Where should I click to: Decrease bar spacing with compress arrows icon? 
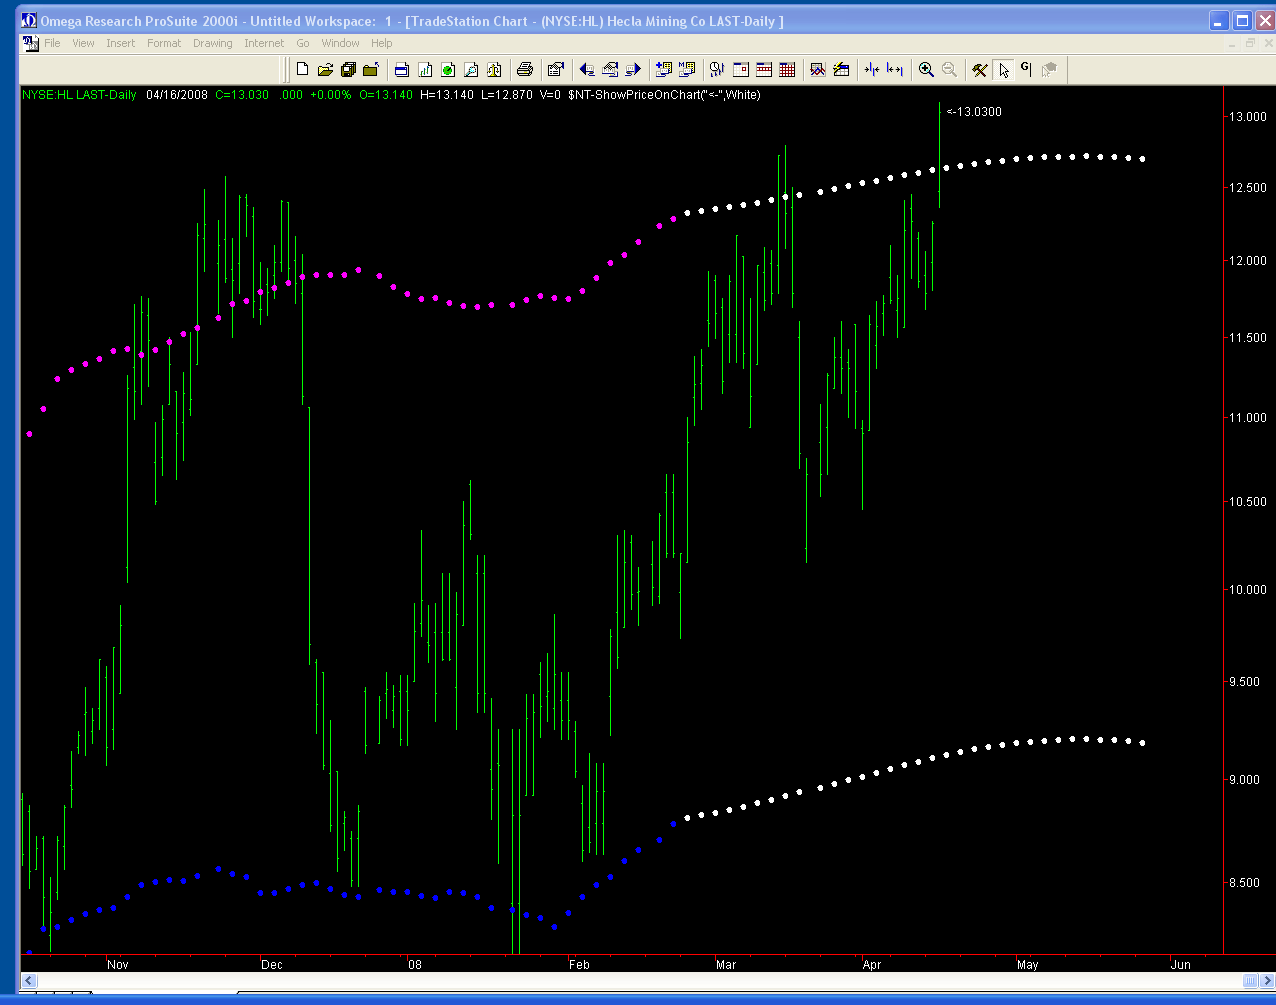pos(872,69)
